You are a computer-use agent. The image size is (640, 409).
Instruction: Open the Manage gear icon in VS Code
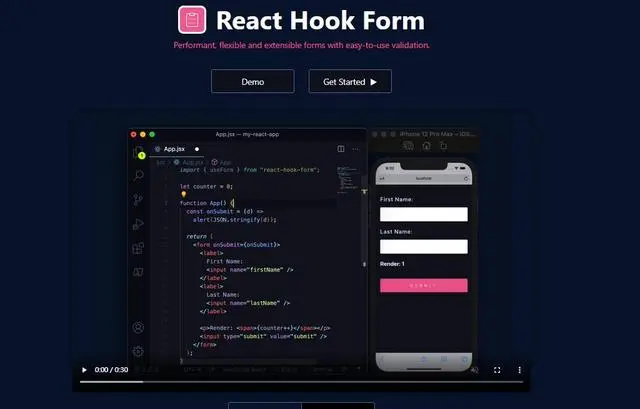coord(138,351)
